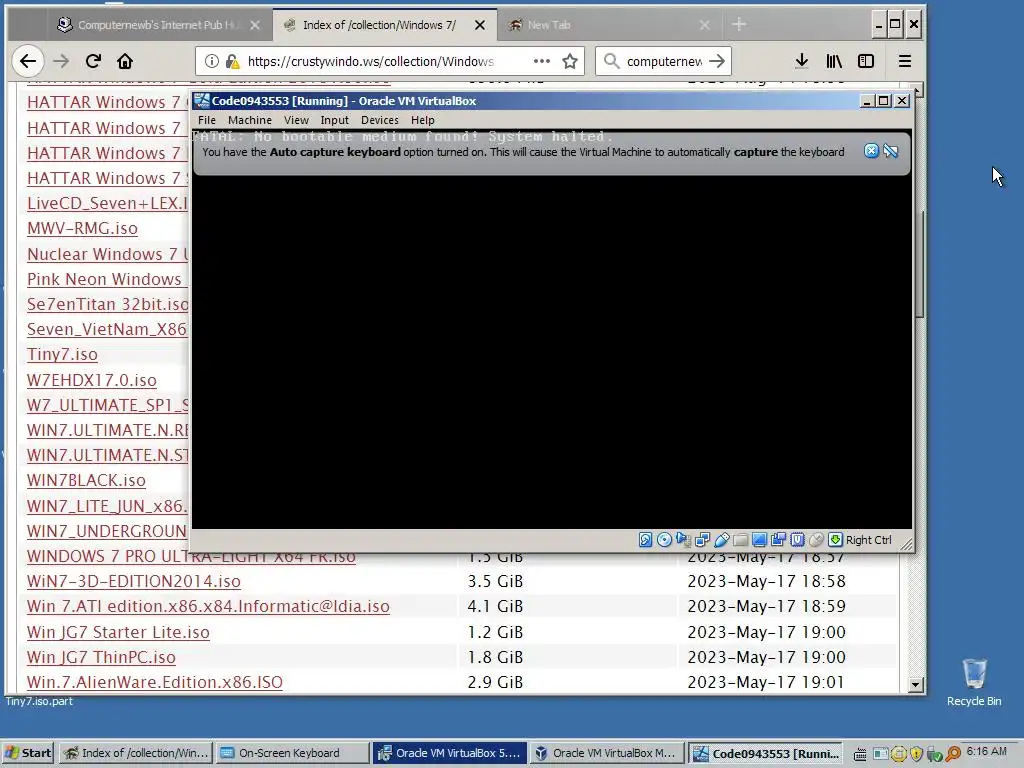This screenshot has width=1024, height=768.
Task: Open the page actions three-dot menu
Action: [x=541, y=61]
